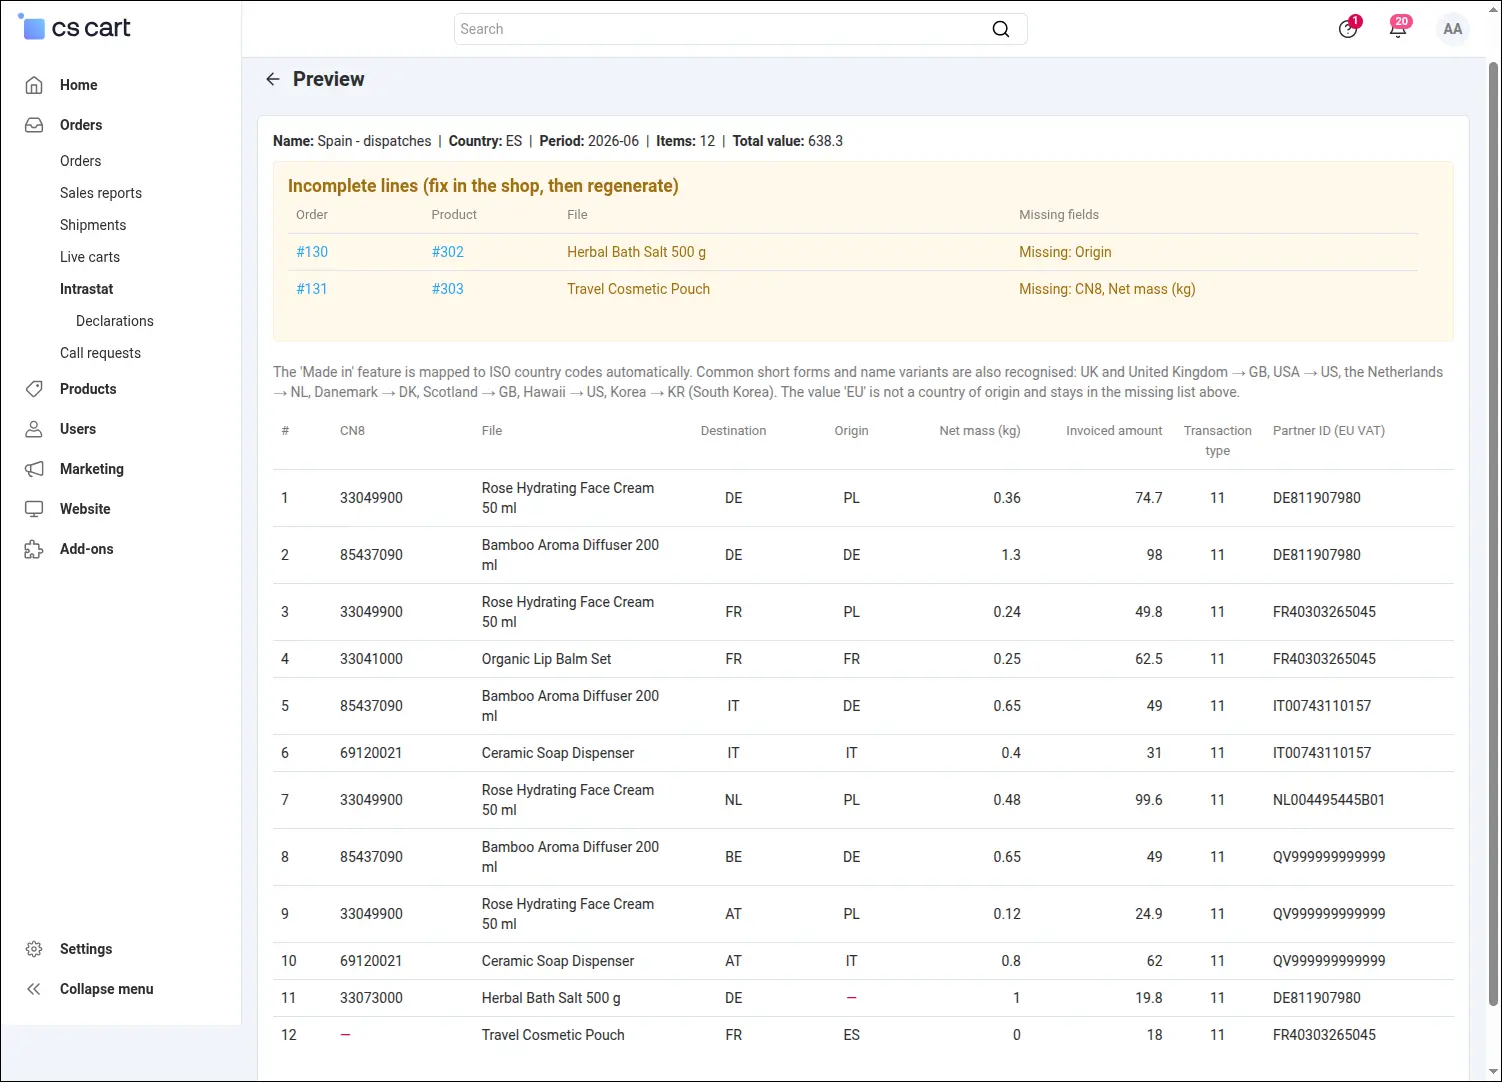This screenshot has width=1502, height=1082.
Task: Click the Destination column header
Action: click(x=733, y=431)
